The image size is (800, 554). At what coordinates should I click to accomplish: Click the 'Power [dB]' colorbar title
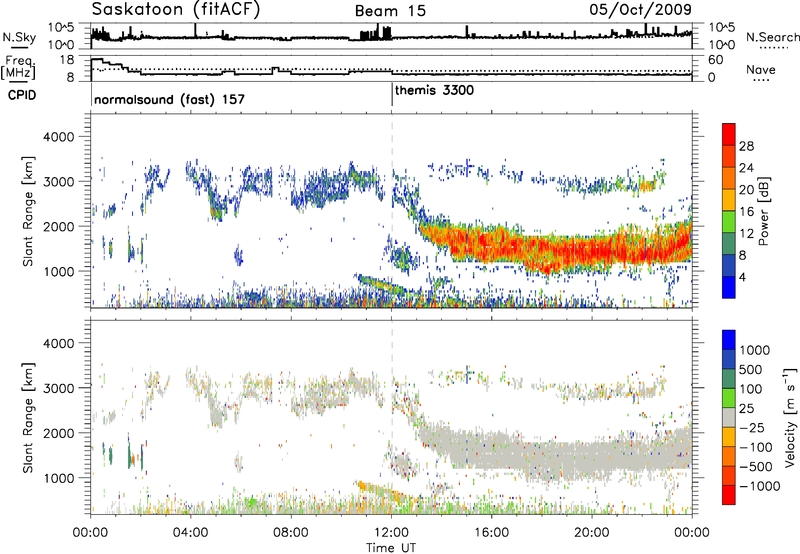763,211
